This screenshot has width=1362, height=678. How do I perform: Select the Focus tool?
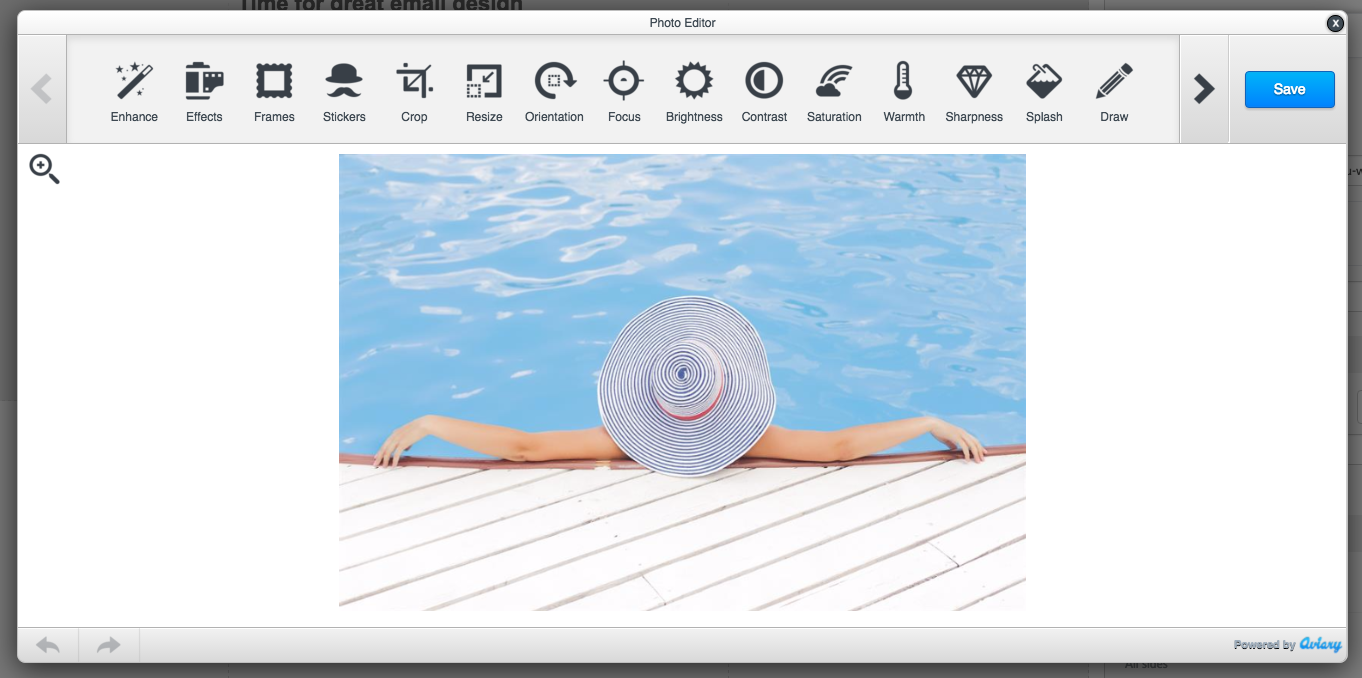pos(624,91)
